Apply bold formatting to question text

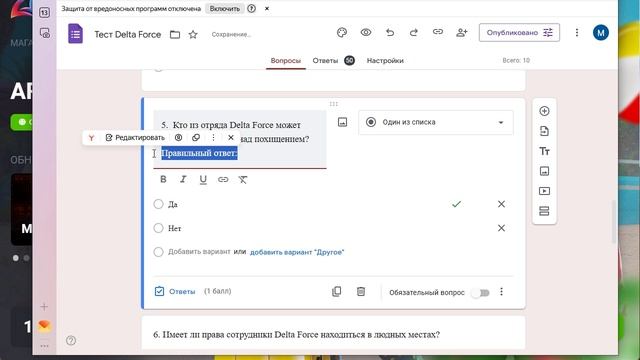[x=163, y=179]
